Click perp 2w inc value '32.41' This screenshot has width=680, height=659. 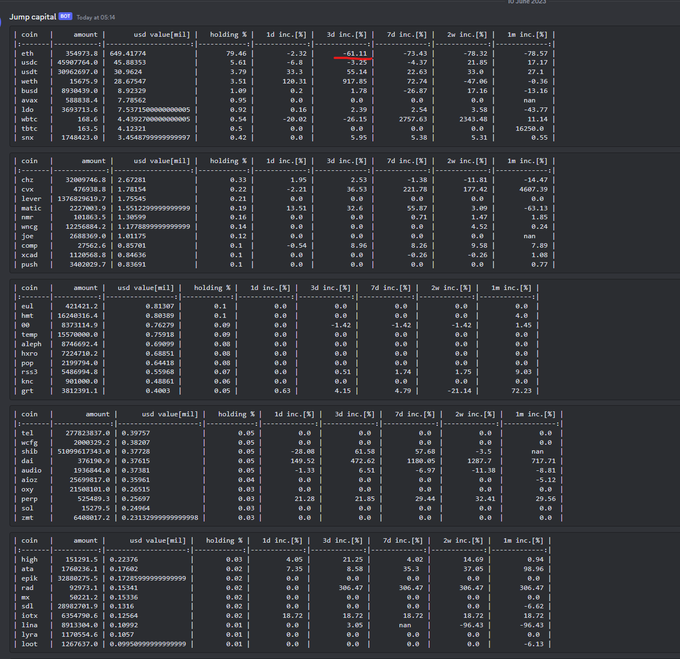pos(485,499)
